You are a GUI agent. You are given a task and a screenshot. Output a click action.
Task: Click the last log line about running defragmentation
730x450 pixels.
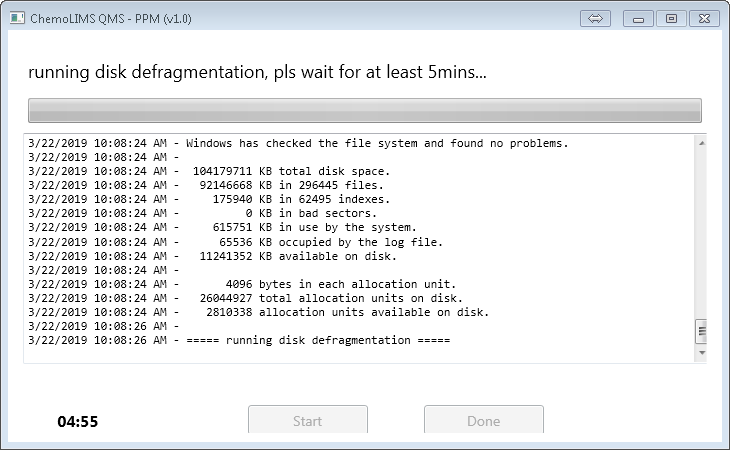(240, 340)
